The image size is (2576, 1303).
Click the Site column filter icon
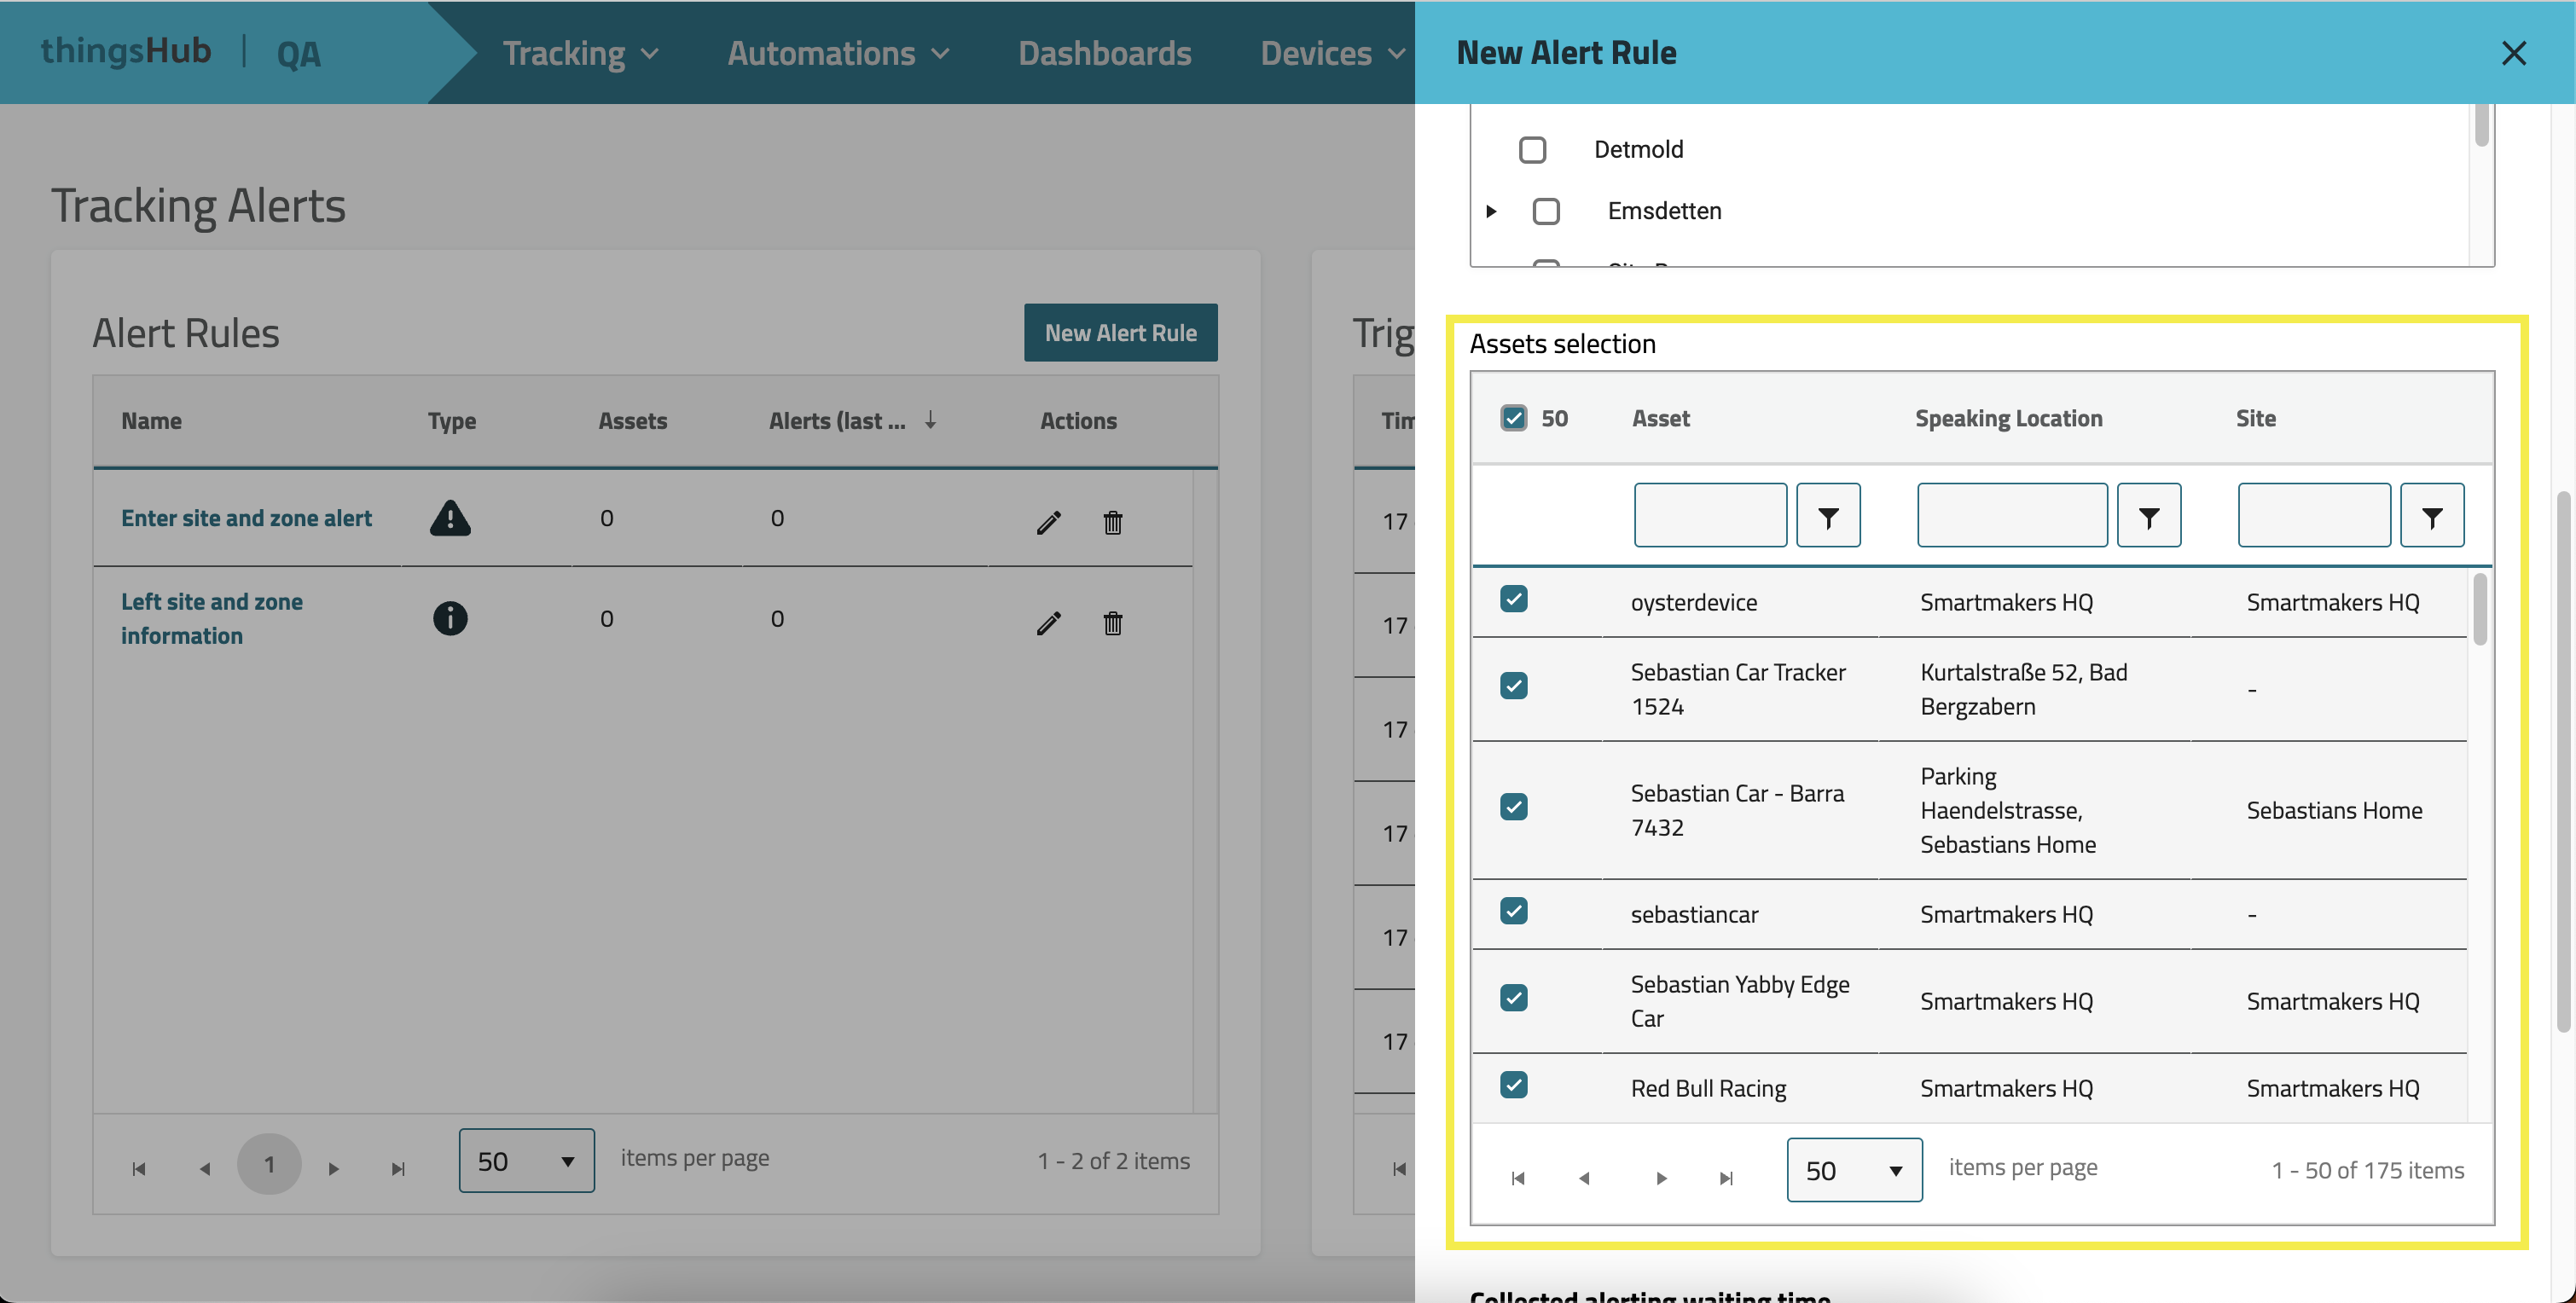[2431, 516]
